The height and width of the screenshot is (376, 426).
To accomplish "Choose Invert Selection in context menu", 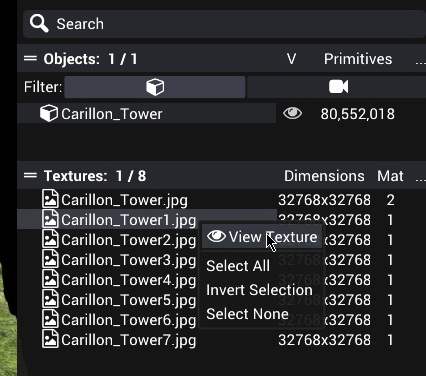I will coord(259,290).
